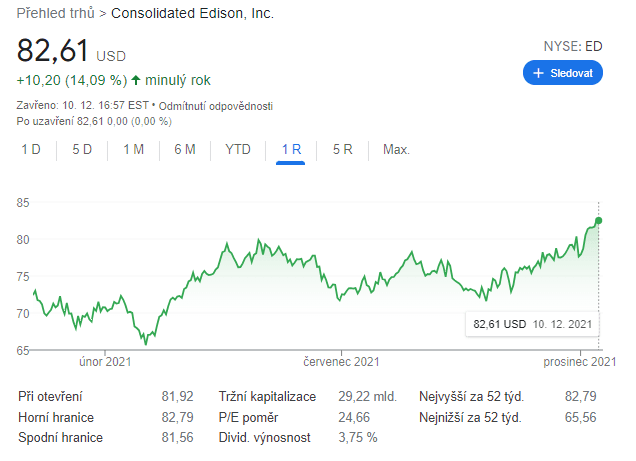636x461 pixels.
Task: Switch chart to the 5 R range
Action: click(x=342, y=150)
